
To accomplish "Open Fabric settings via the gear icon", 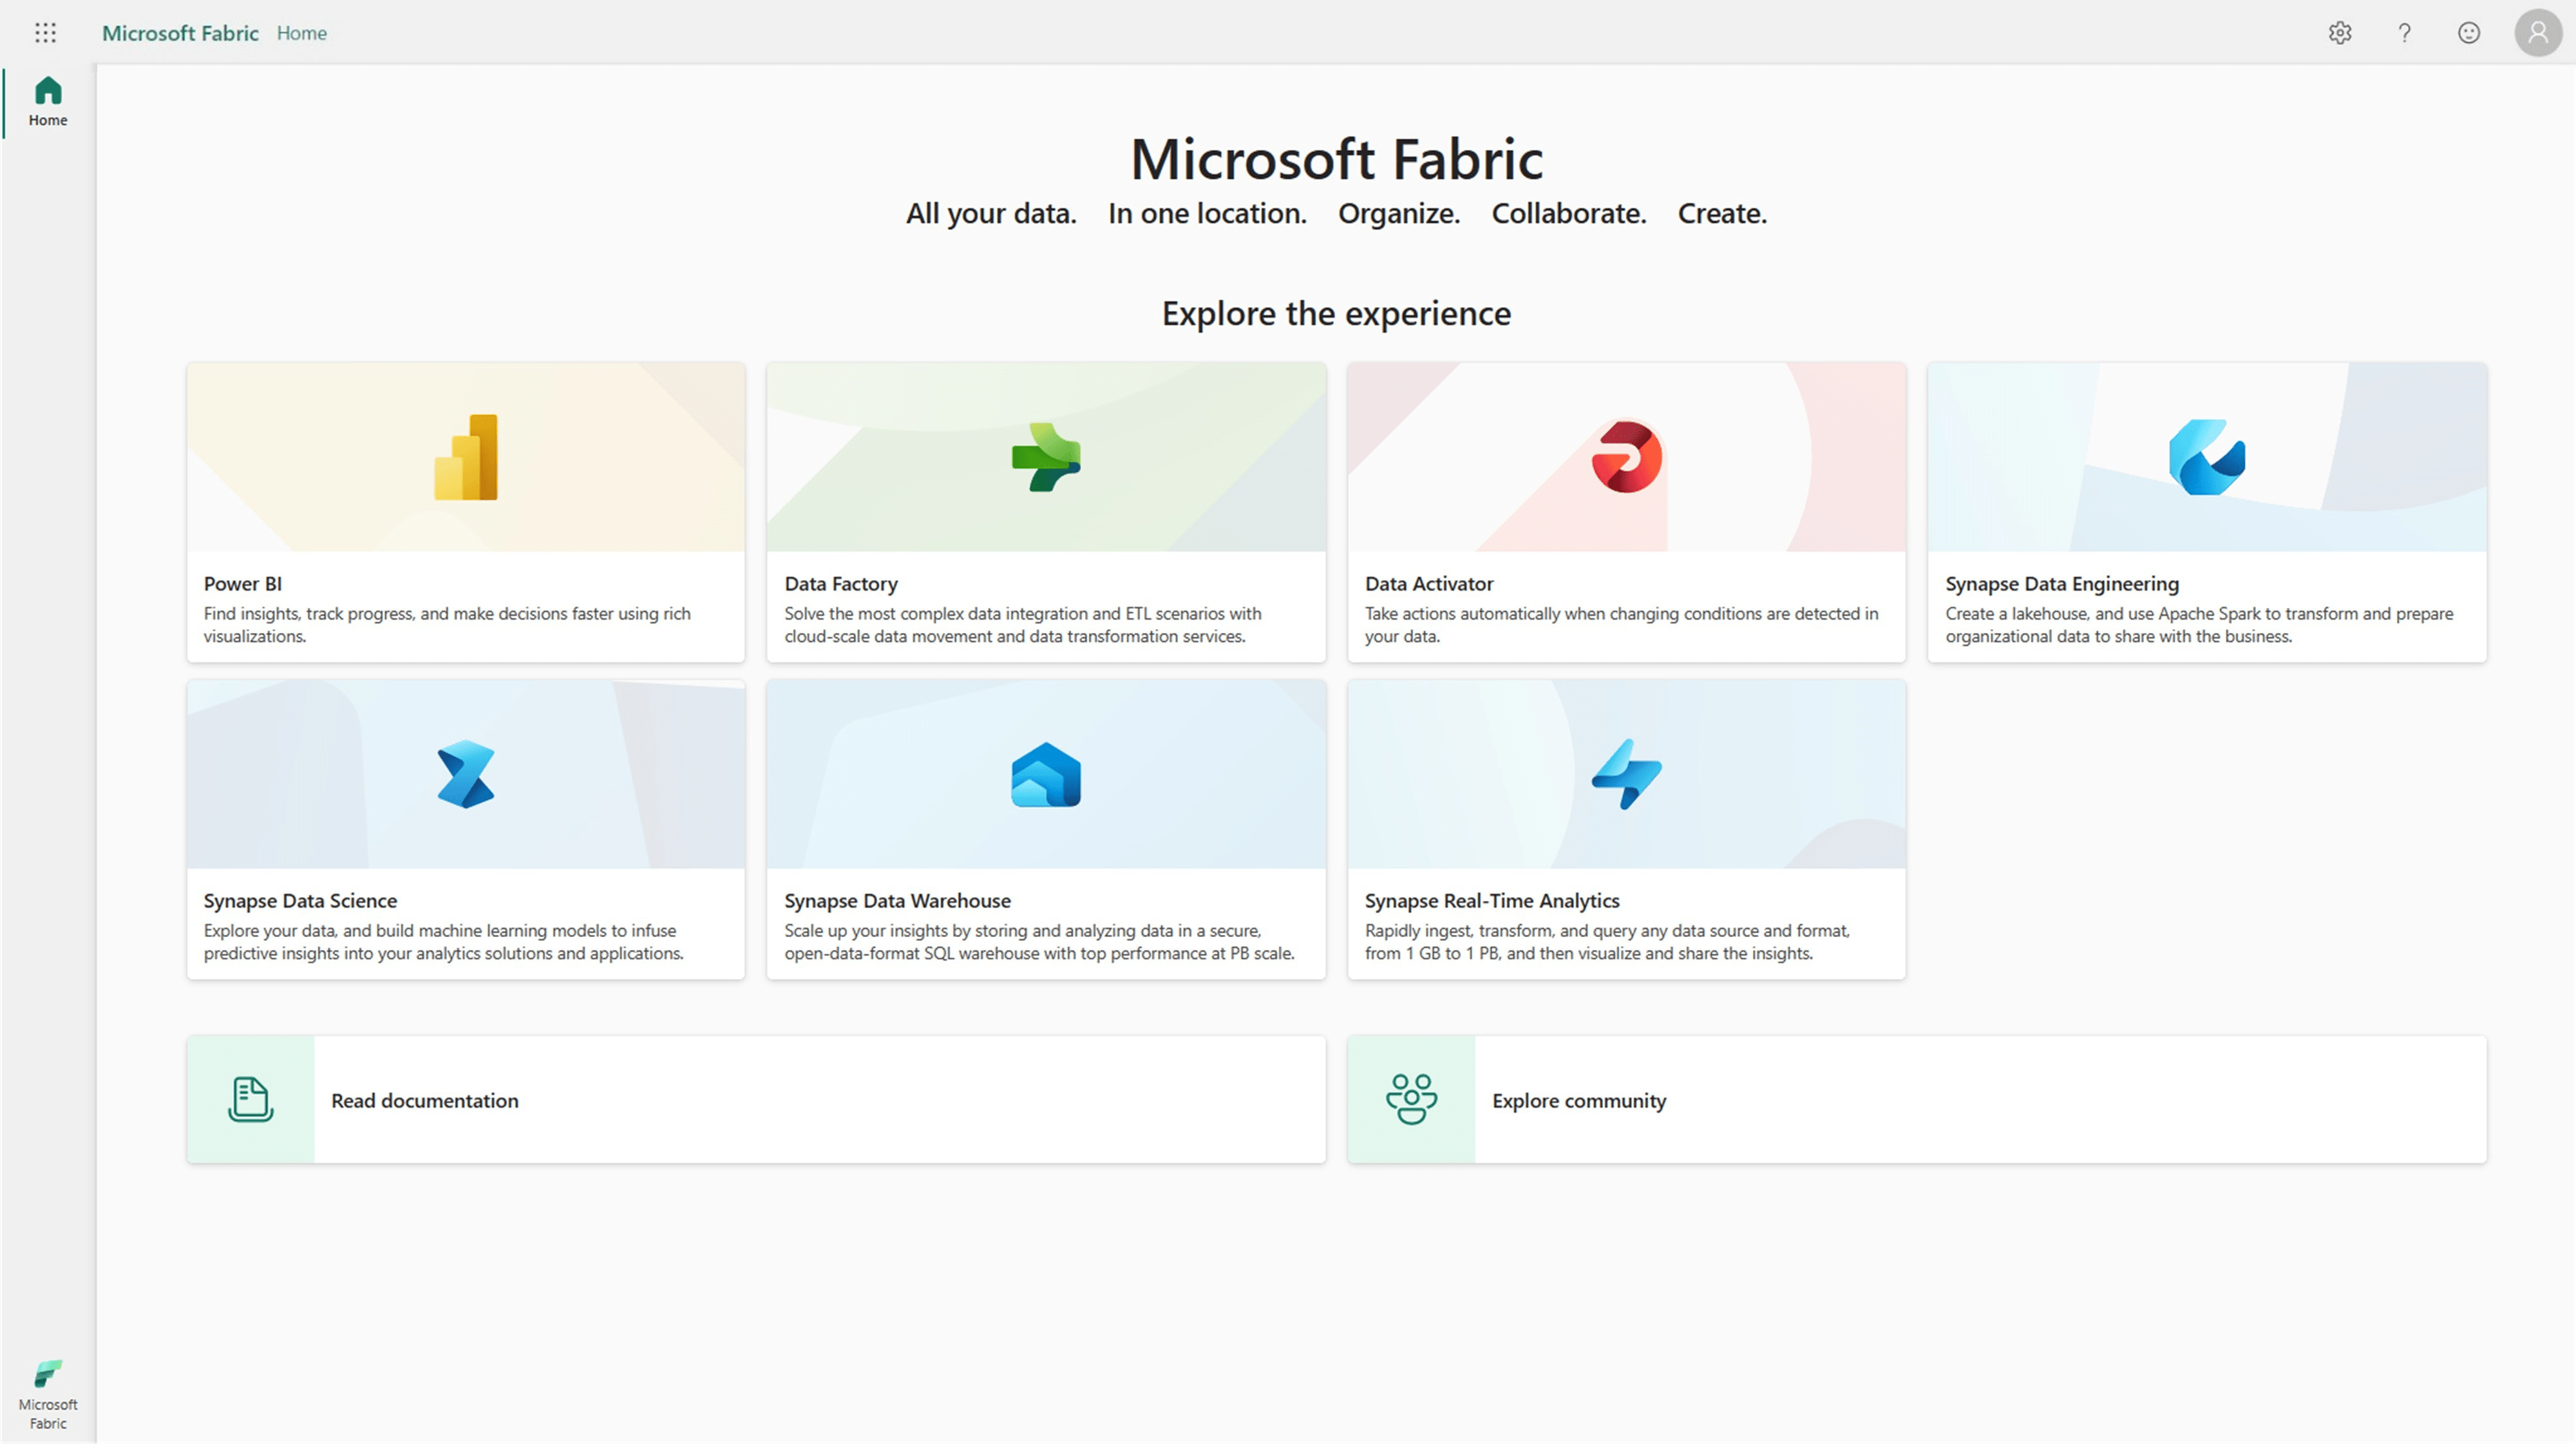I will 2340,33.
